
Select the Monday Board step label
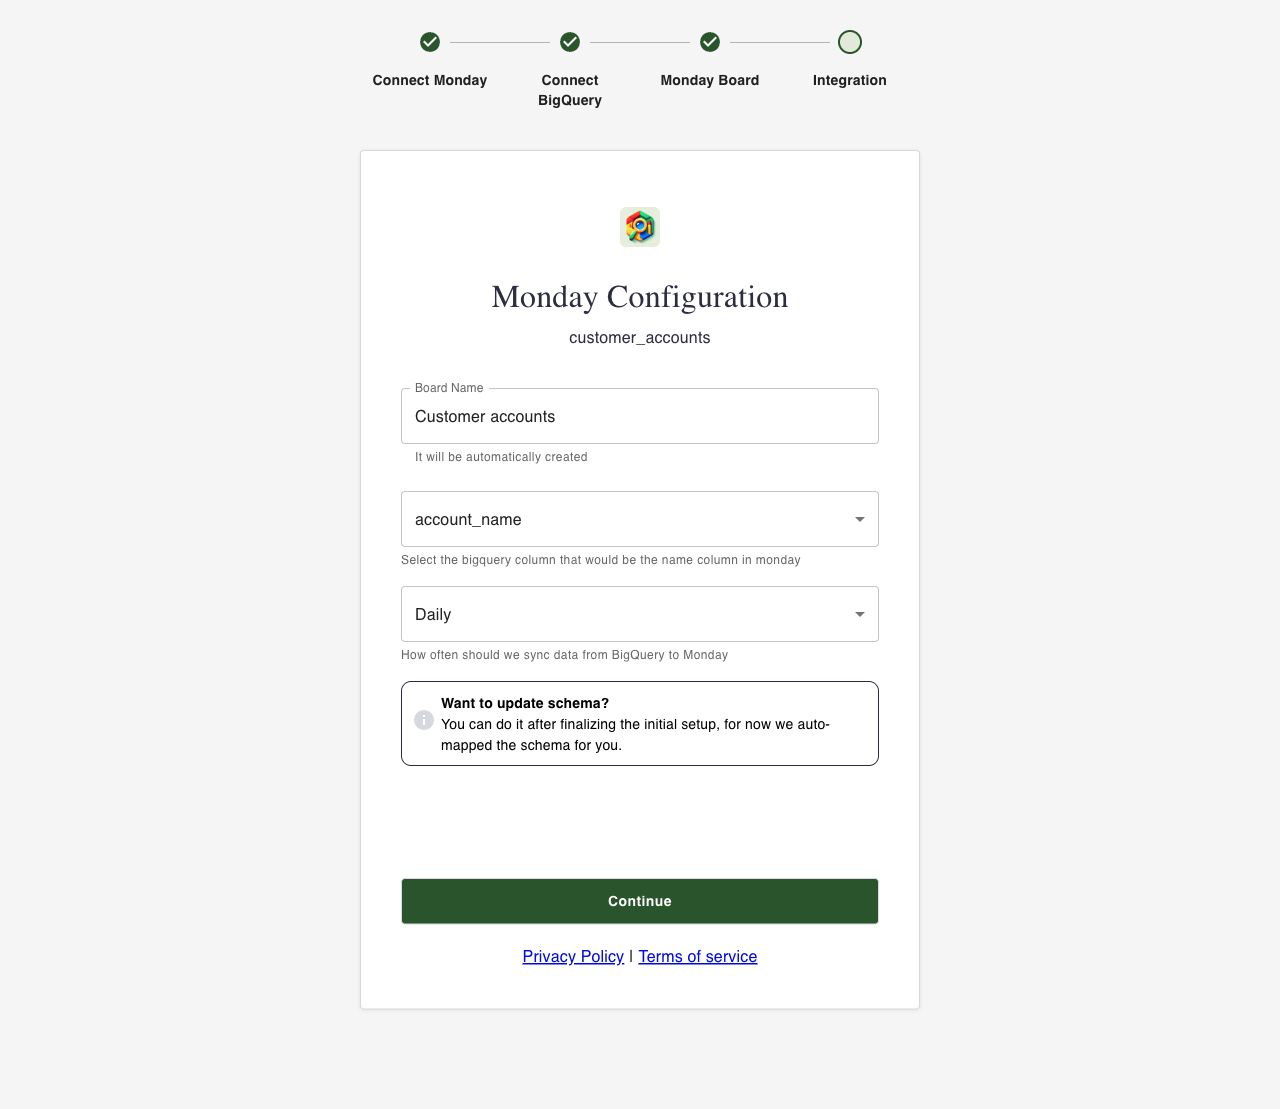710,80
